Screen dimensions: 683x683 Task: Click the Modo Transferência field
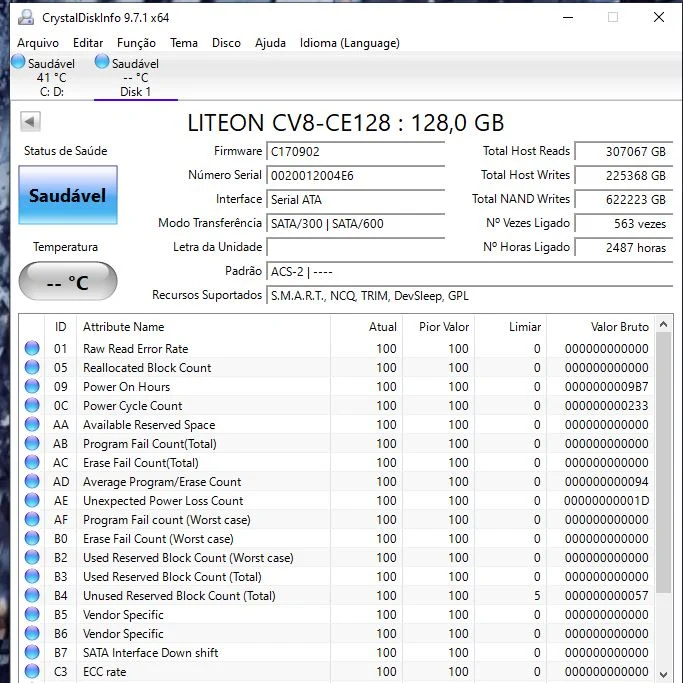(355, 223)
